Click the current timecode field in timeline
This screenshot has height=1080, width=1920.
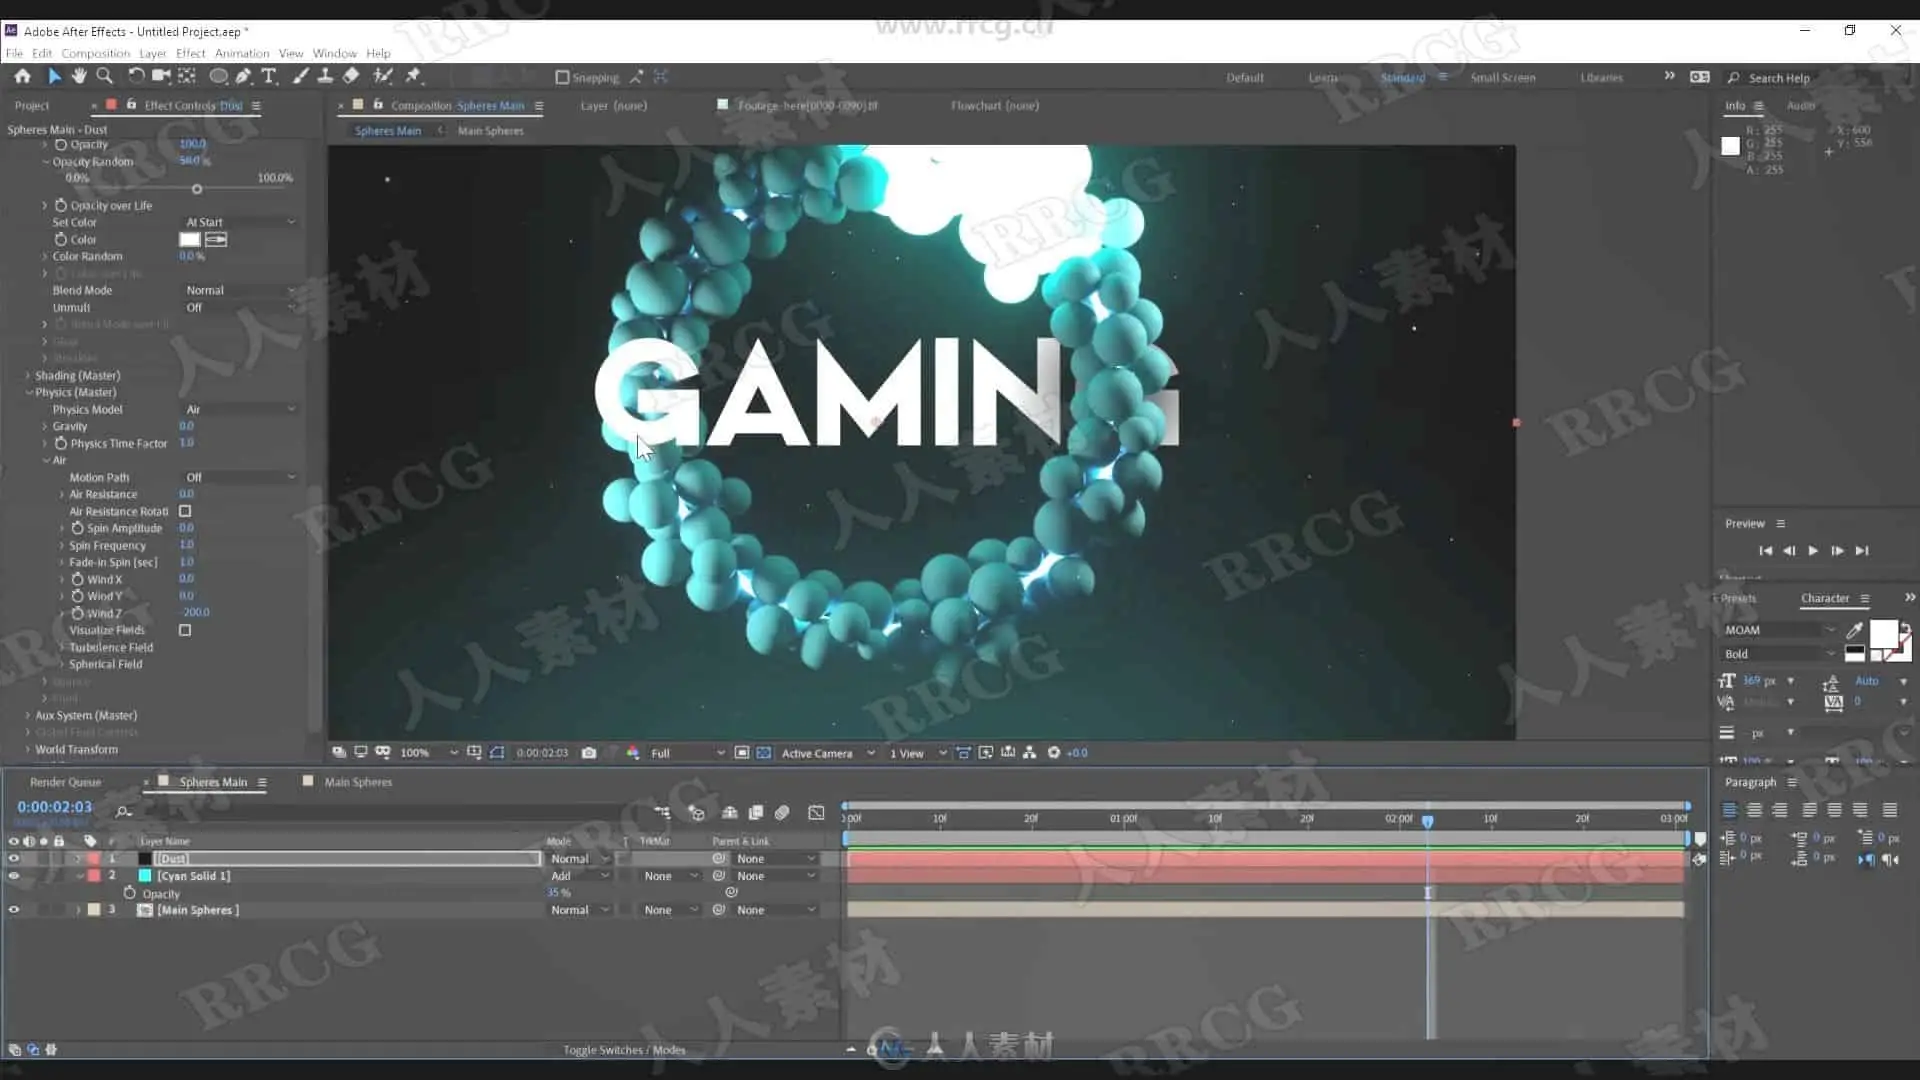54,807
